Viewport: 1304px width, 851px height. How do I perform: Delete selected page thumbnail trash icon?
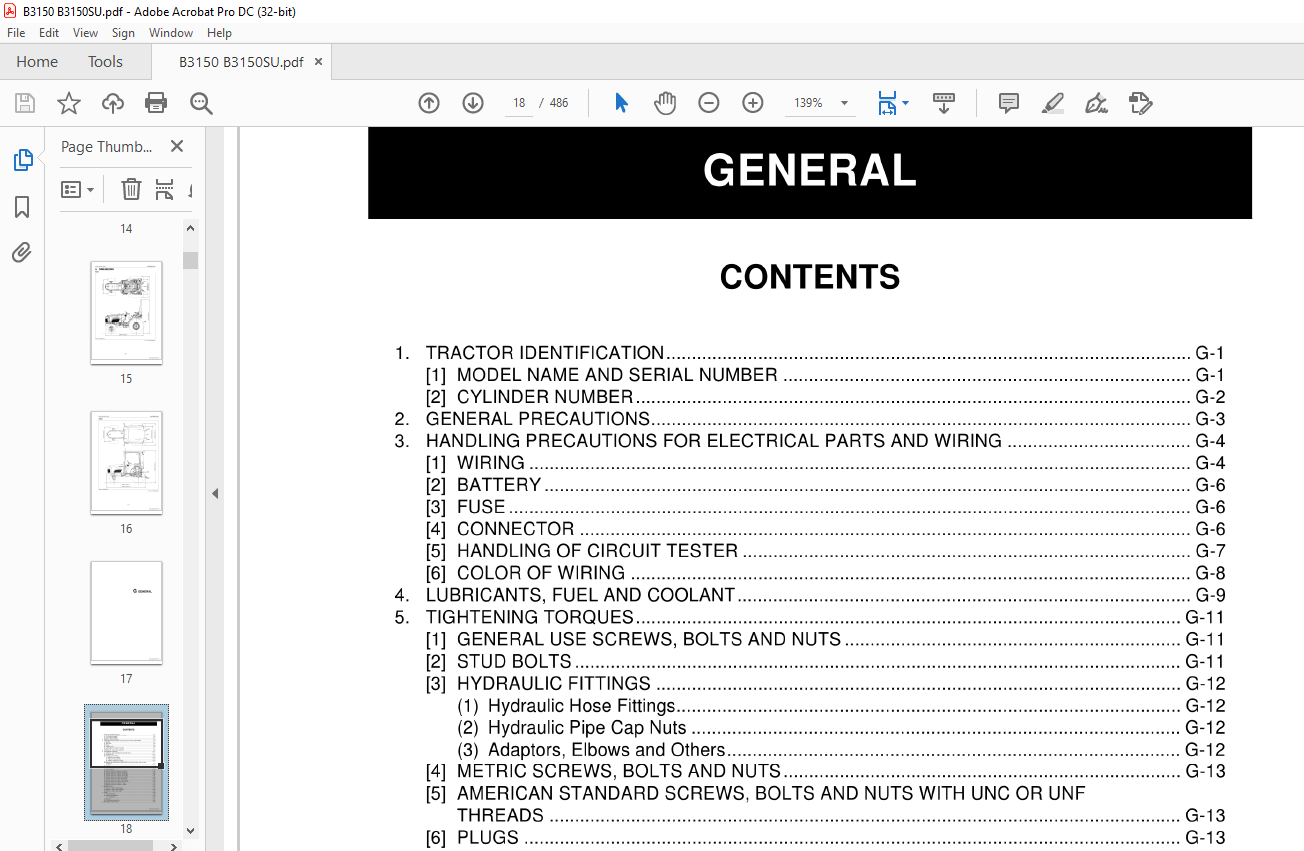131,189
